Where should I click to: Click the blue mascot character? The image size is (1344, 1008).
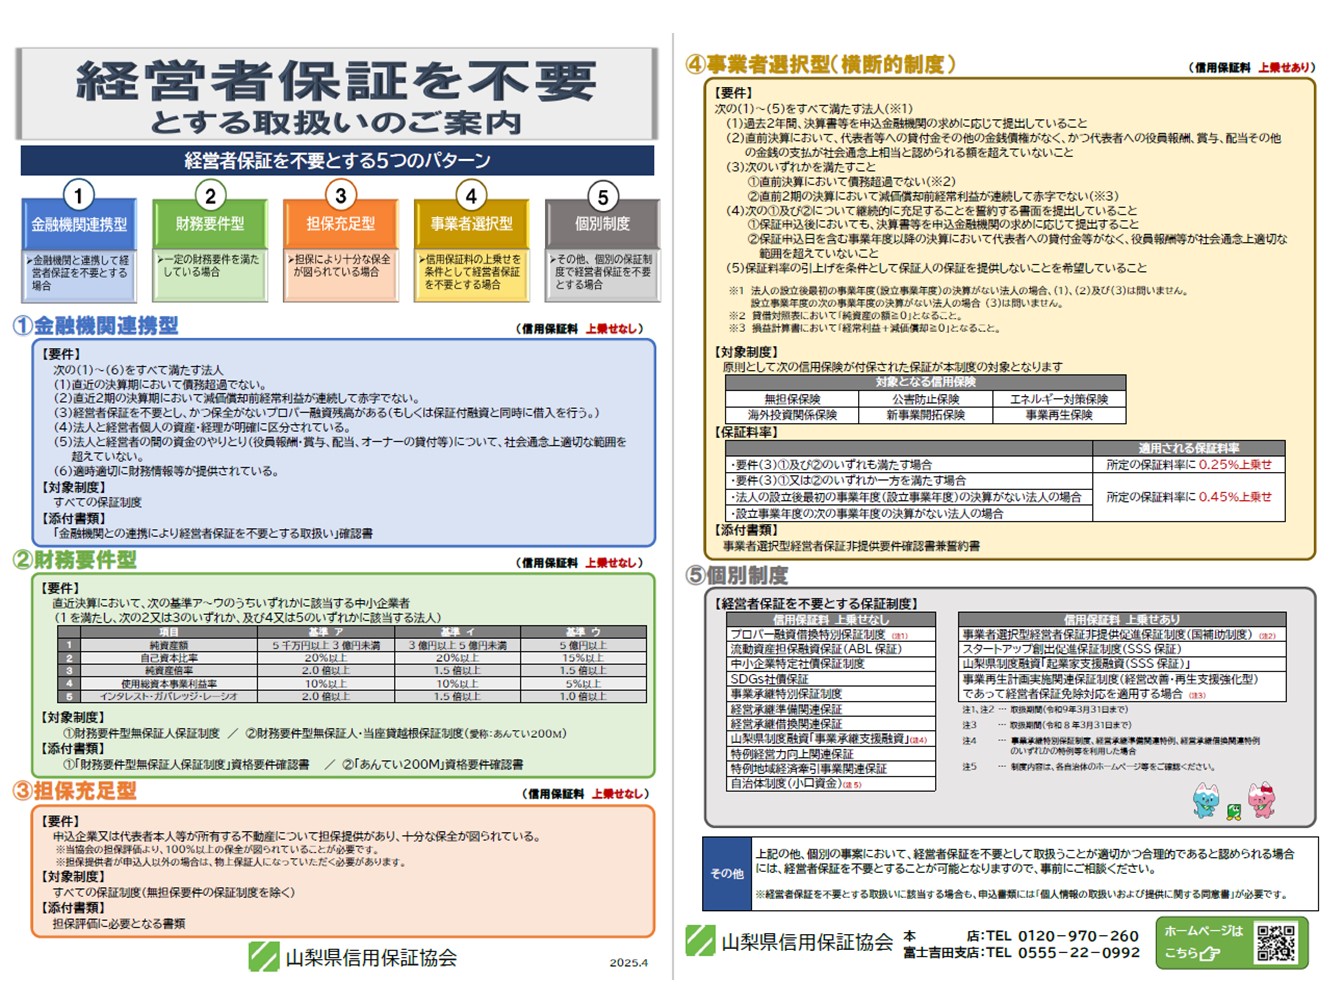tap(1206, 801)
